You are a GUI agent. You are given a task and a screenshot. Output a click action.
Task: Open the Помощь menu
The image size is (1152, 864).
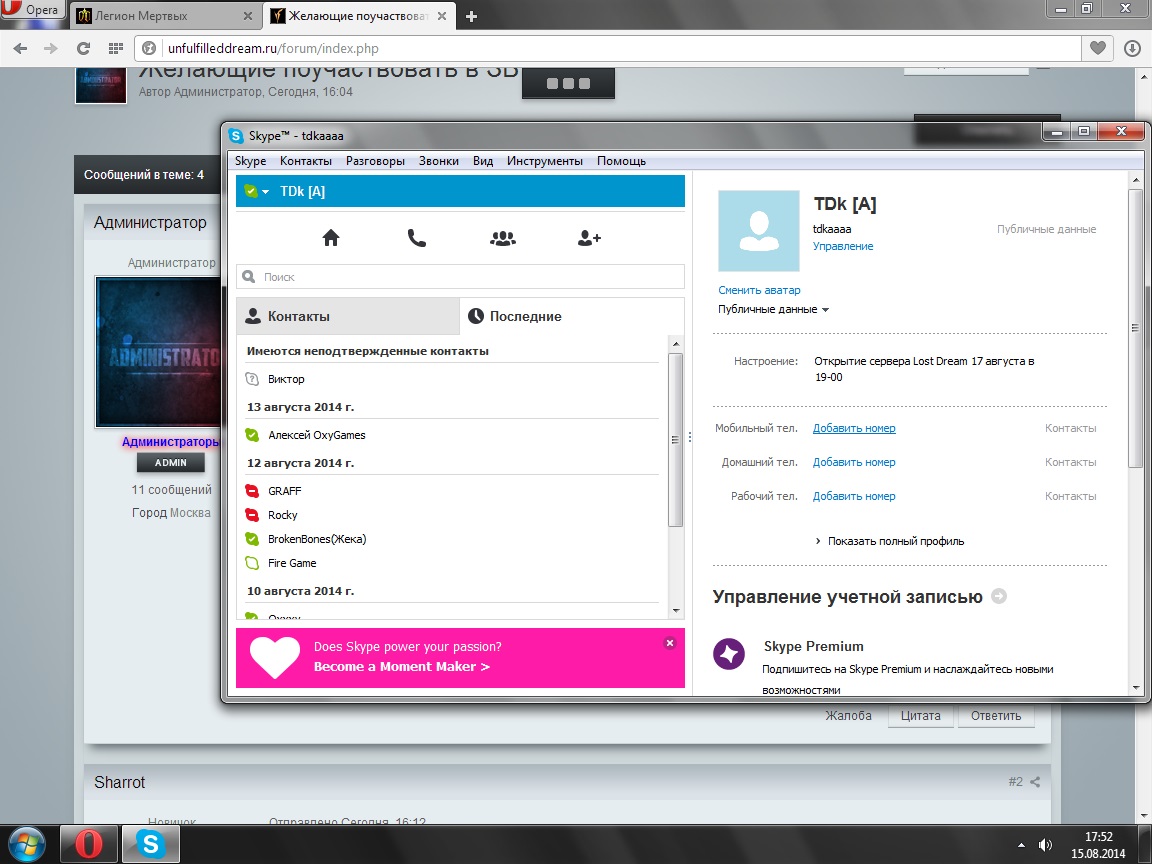pyautogui.click(x=622, y=161)
